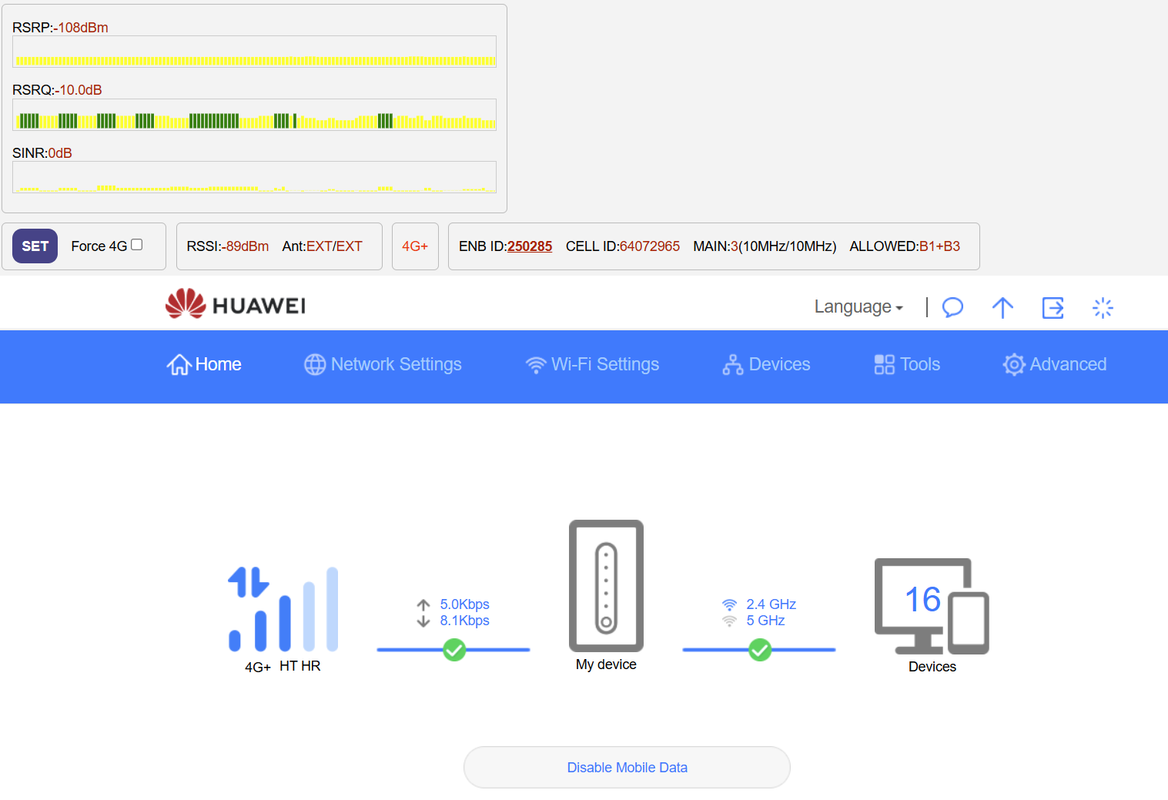Click Disable Mobile Data button
The width and height of the screenshot is (1168, 800).
pos(626,767)
